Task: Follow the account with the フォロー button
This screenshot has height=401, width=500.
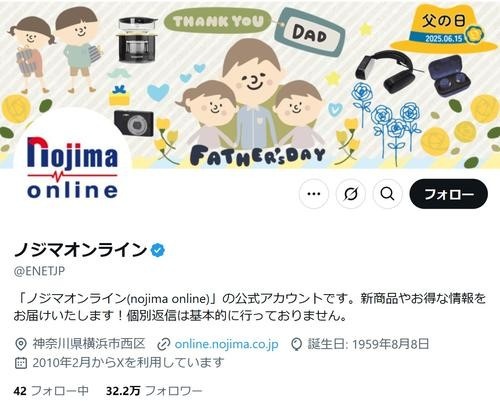Action: pyautogui.click(x=448, y=194)
